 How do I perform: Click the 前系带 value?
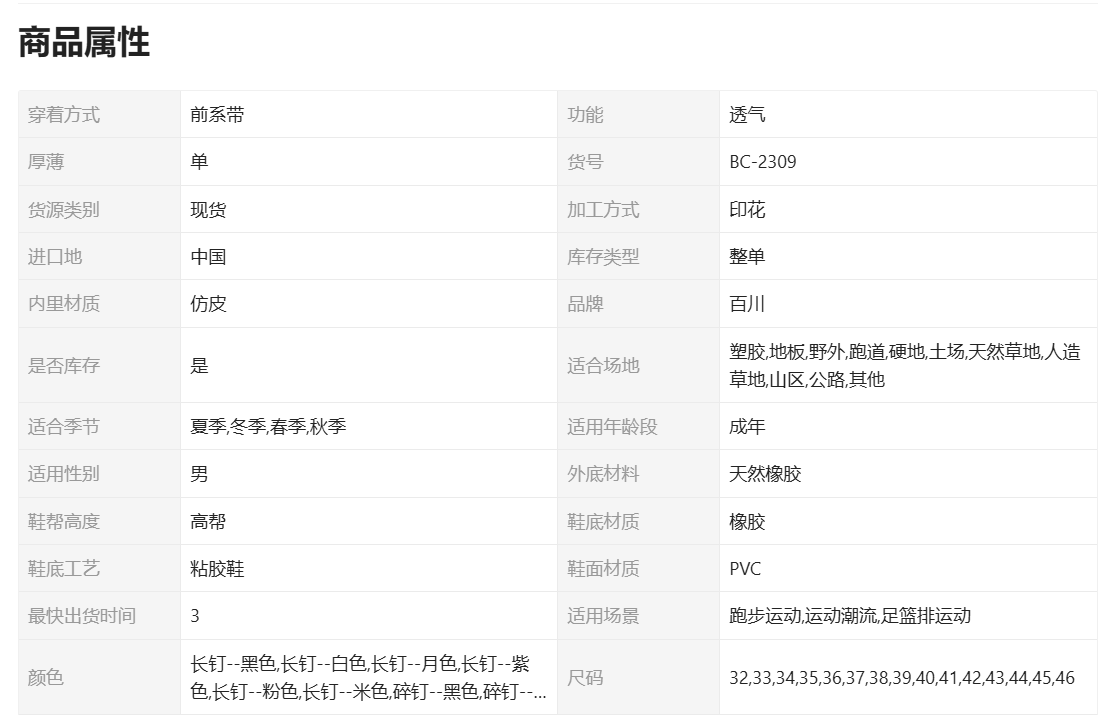[217, 115]
